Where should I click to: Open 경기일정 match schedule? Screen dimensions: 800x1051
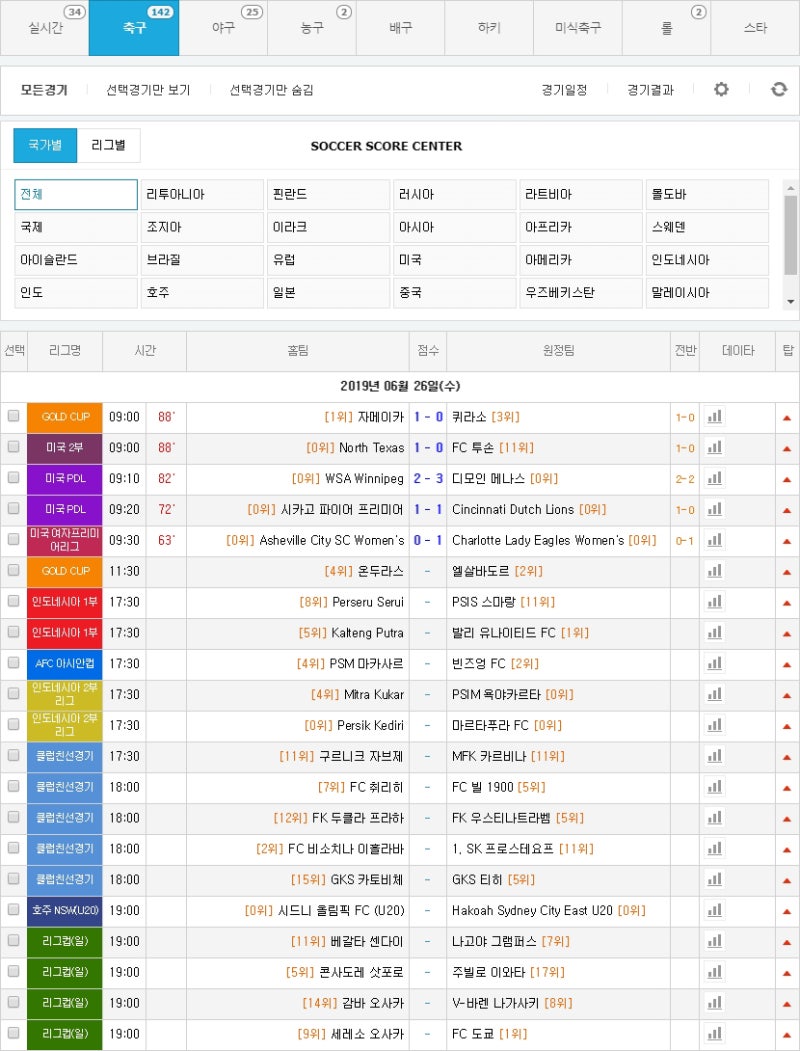point(564,90)
